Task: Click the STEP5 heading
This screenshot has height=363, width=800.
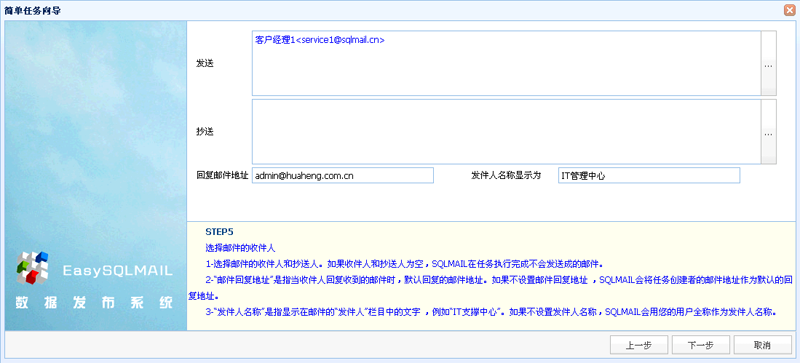Action: click(x=219, y=232)
